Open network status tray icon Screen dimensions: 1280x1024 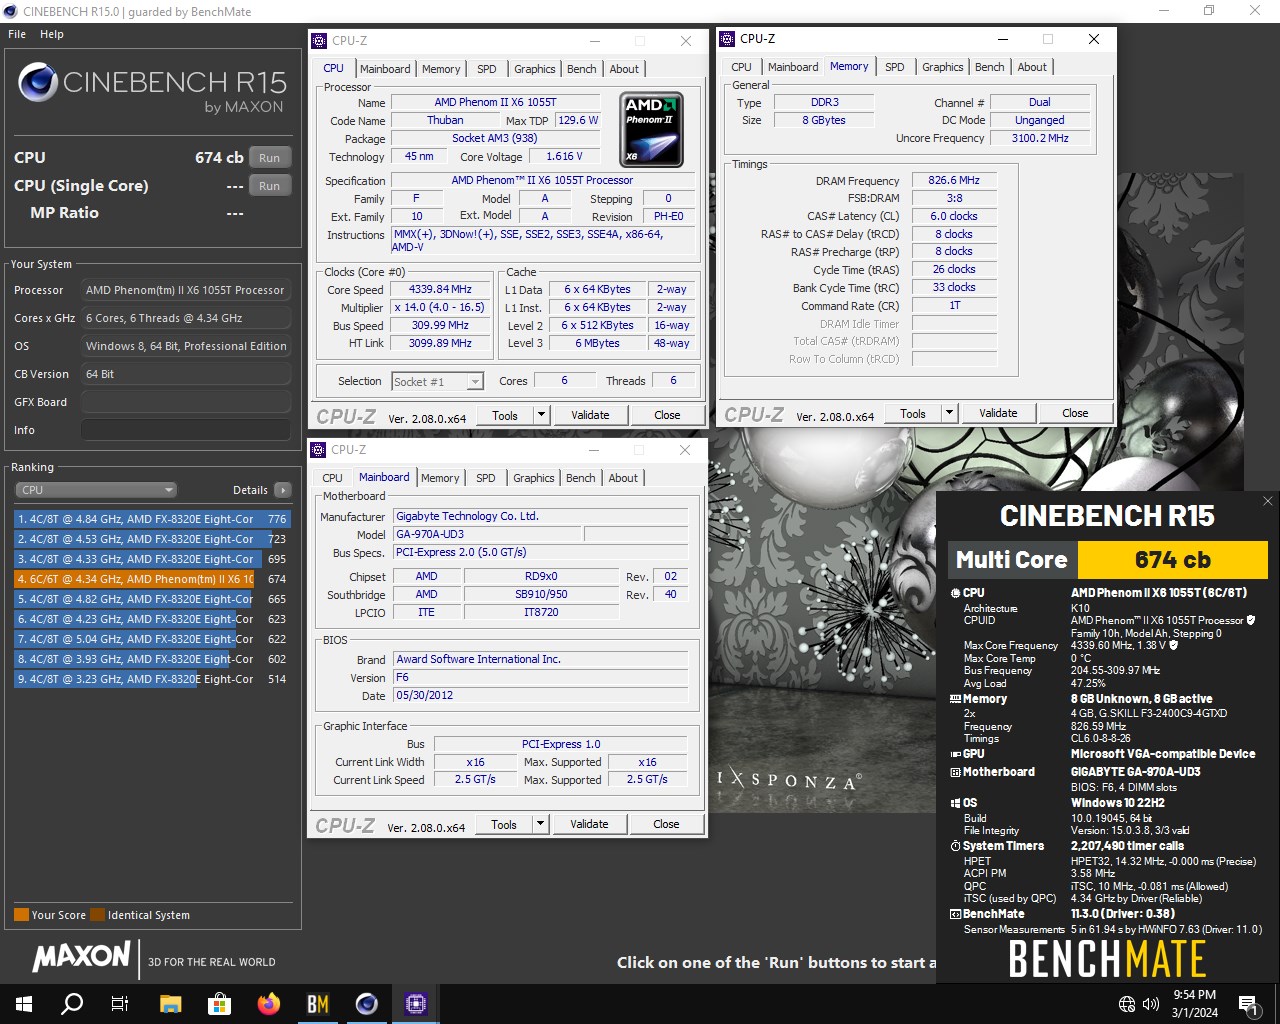[x=1127, y=1004]
